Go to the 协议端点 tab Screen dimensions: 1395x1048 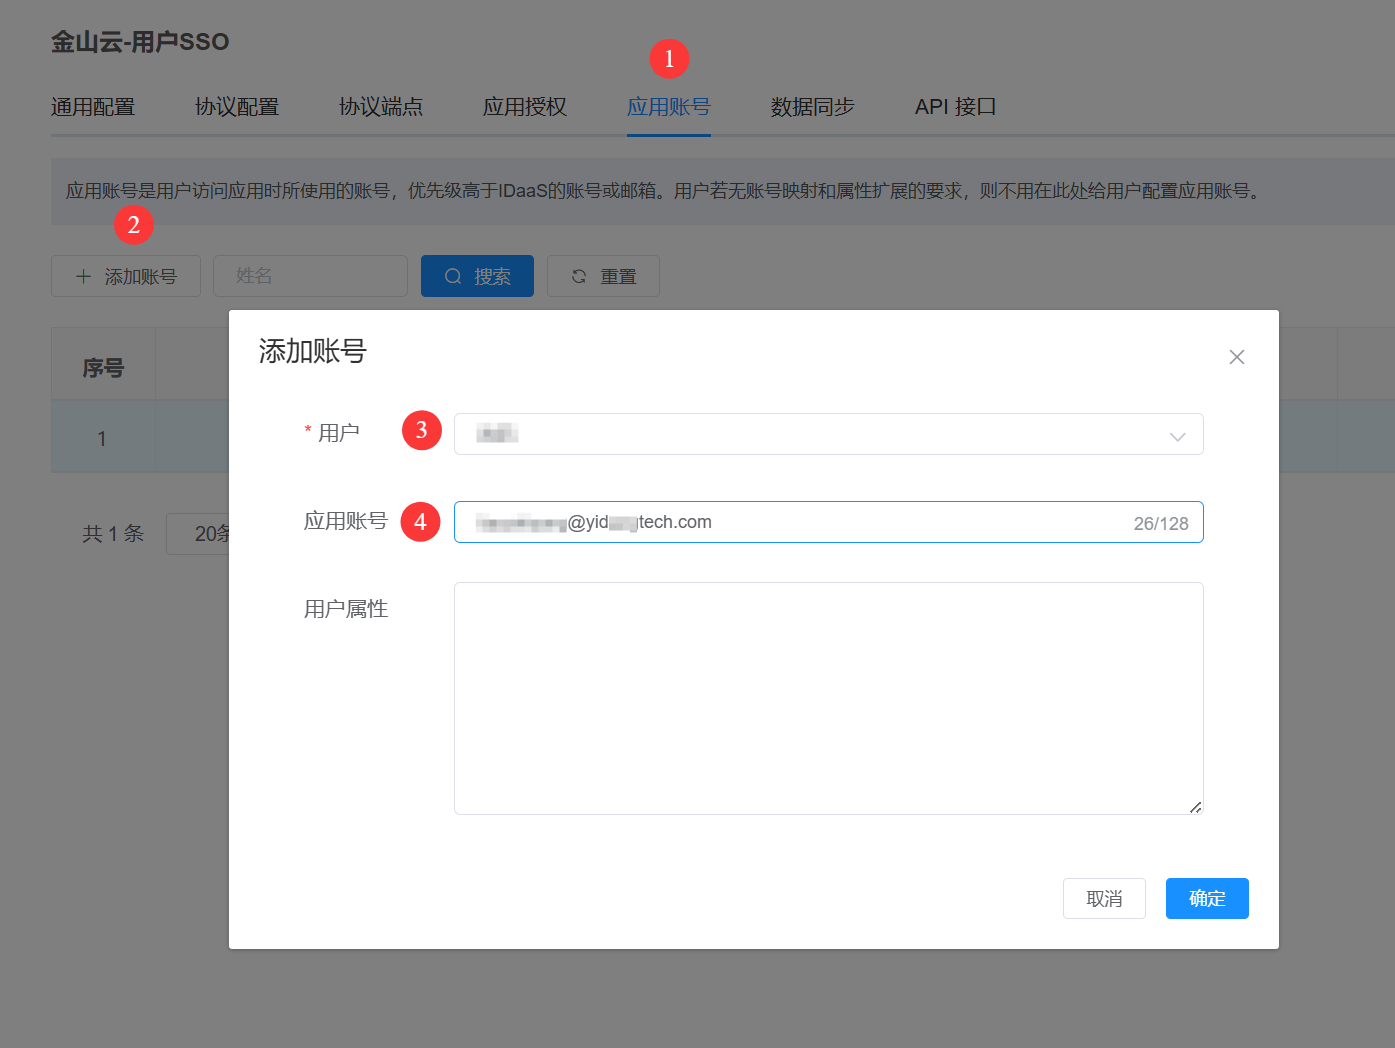click(381, 107)
